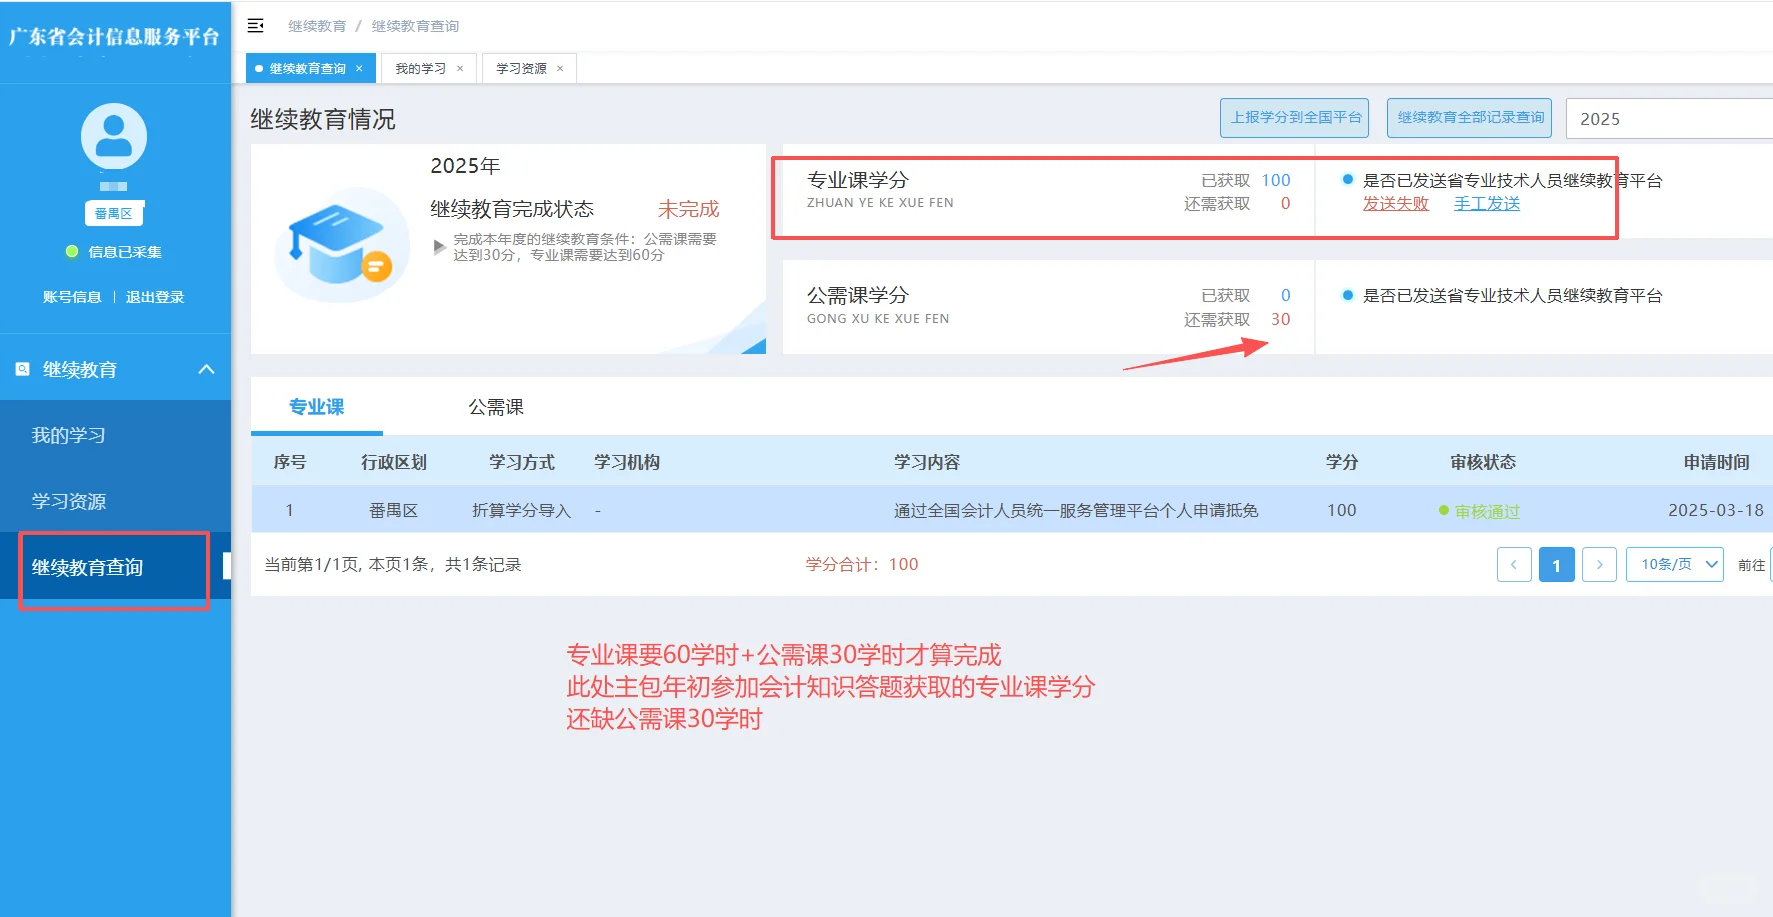The width and height of the screenshot is (1773, 917).
Task: Click 退出登录 link
Action: tap(155, 297)
